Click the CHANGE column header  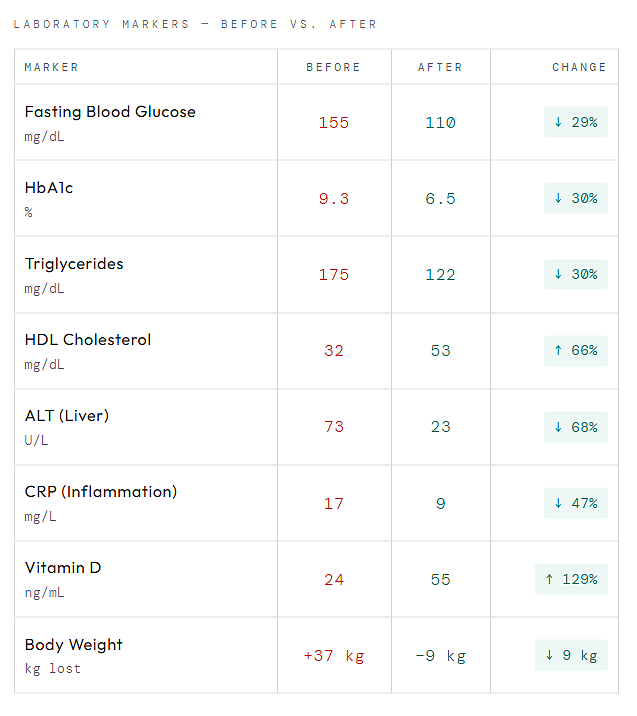point(579,67)
